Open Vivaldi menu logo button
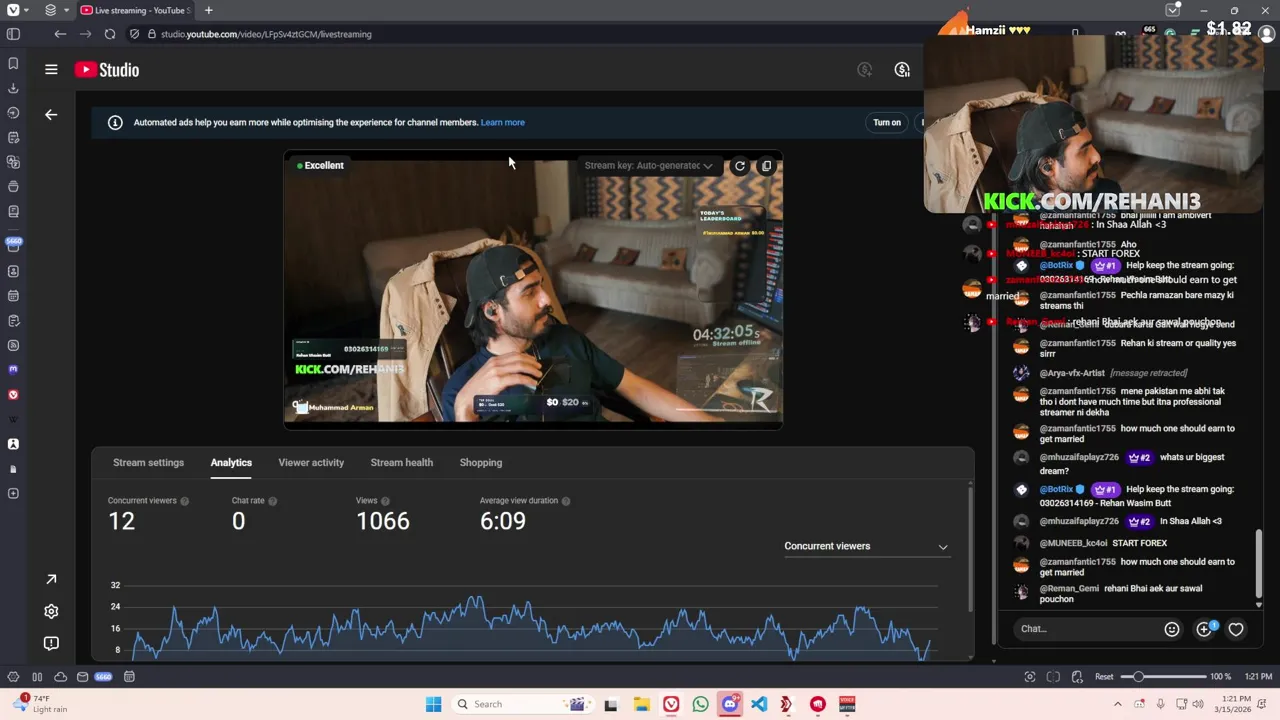Screen dimensions: 1280x720 (x=13, y=10)
